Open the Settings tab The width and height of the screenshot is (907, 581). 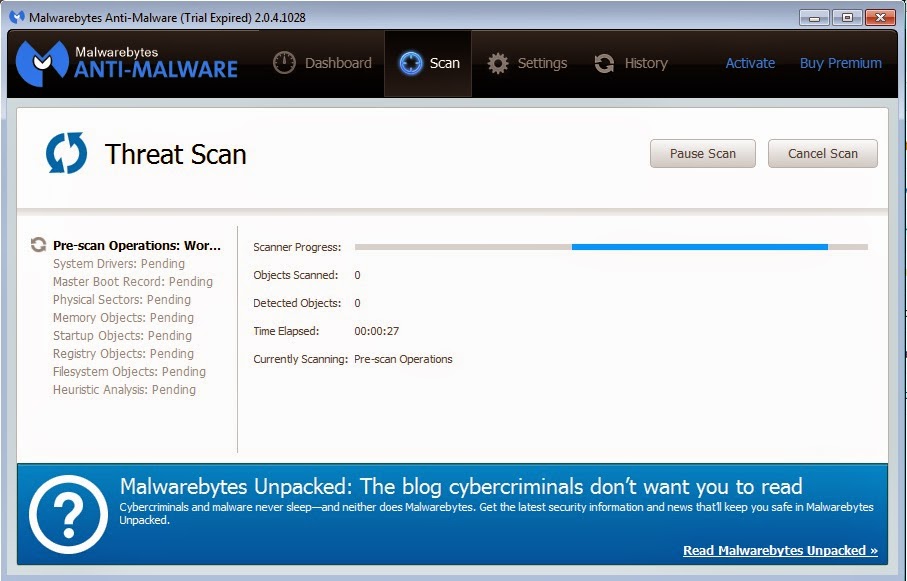click(527, 63)
